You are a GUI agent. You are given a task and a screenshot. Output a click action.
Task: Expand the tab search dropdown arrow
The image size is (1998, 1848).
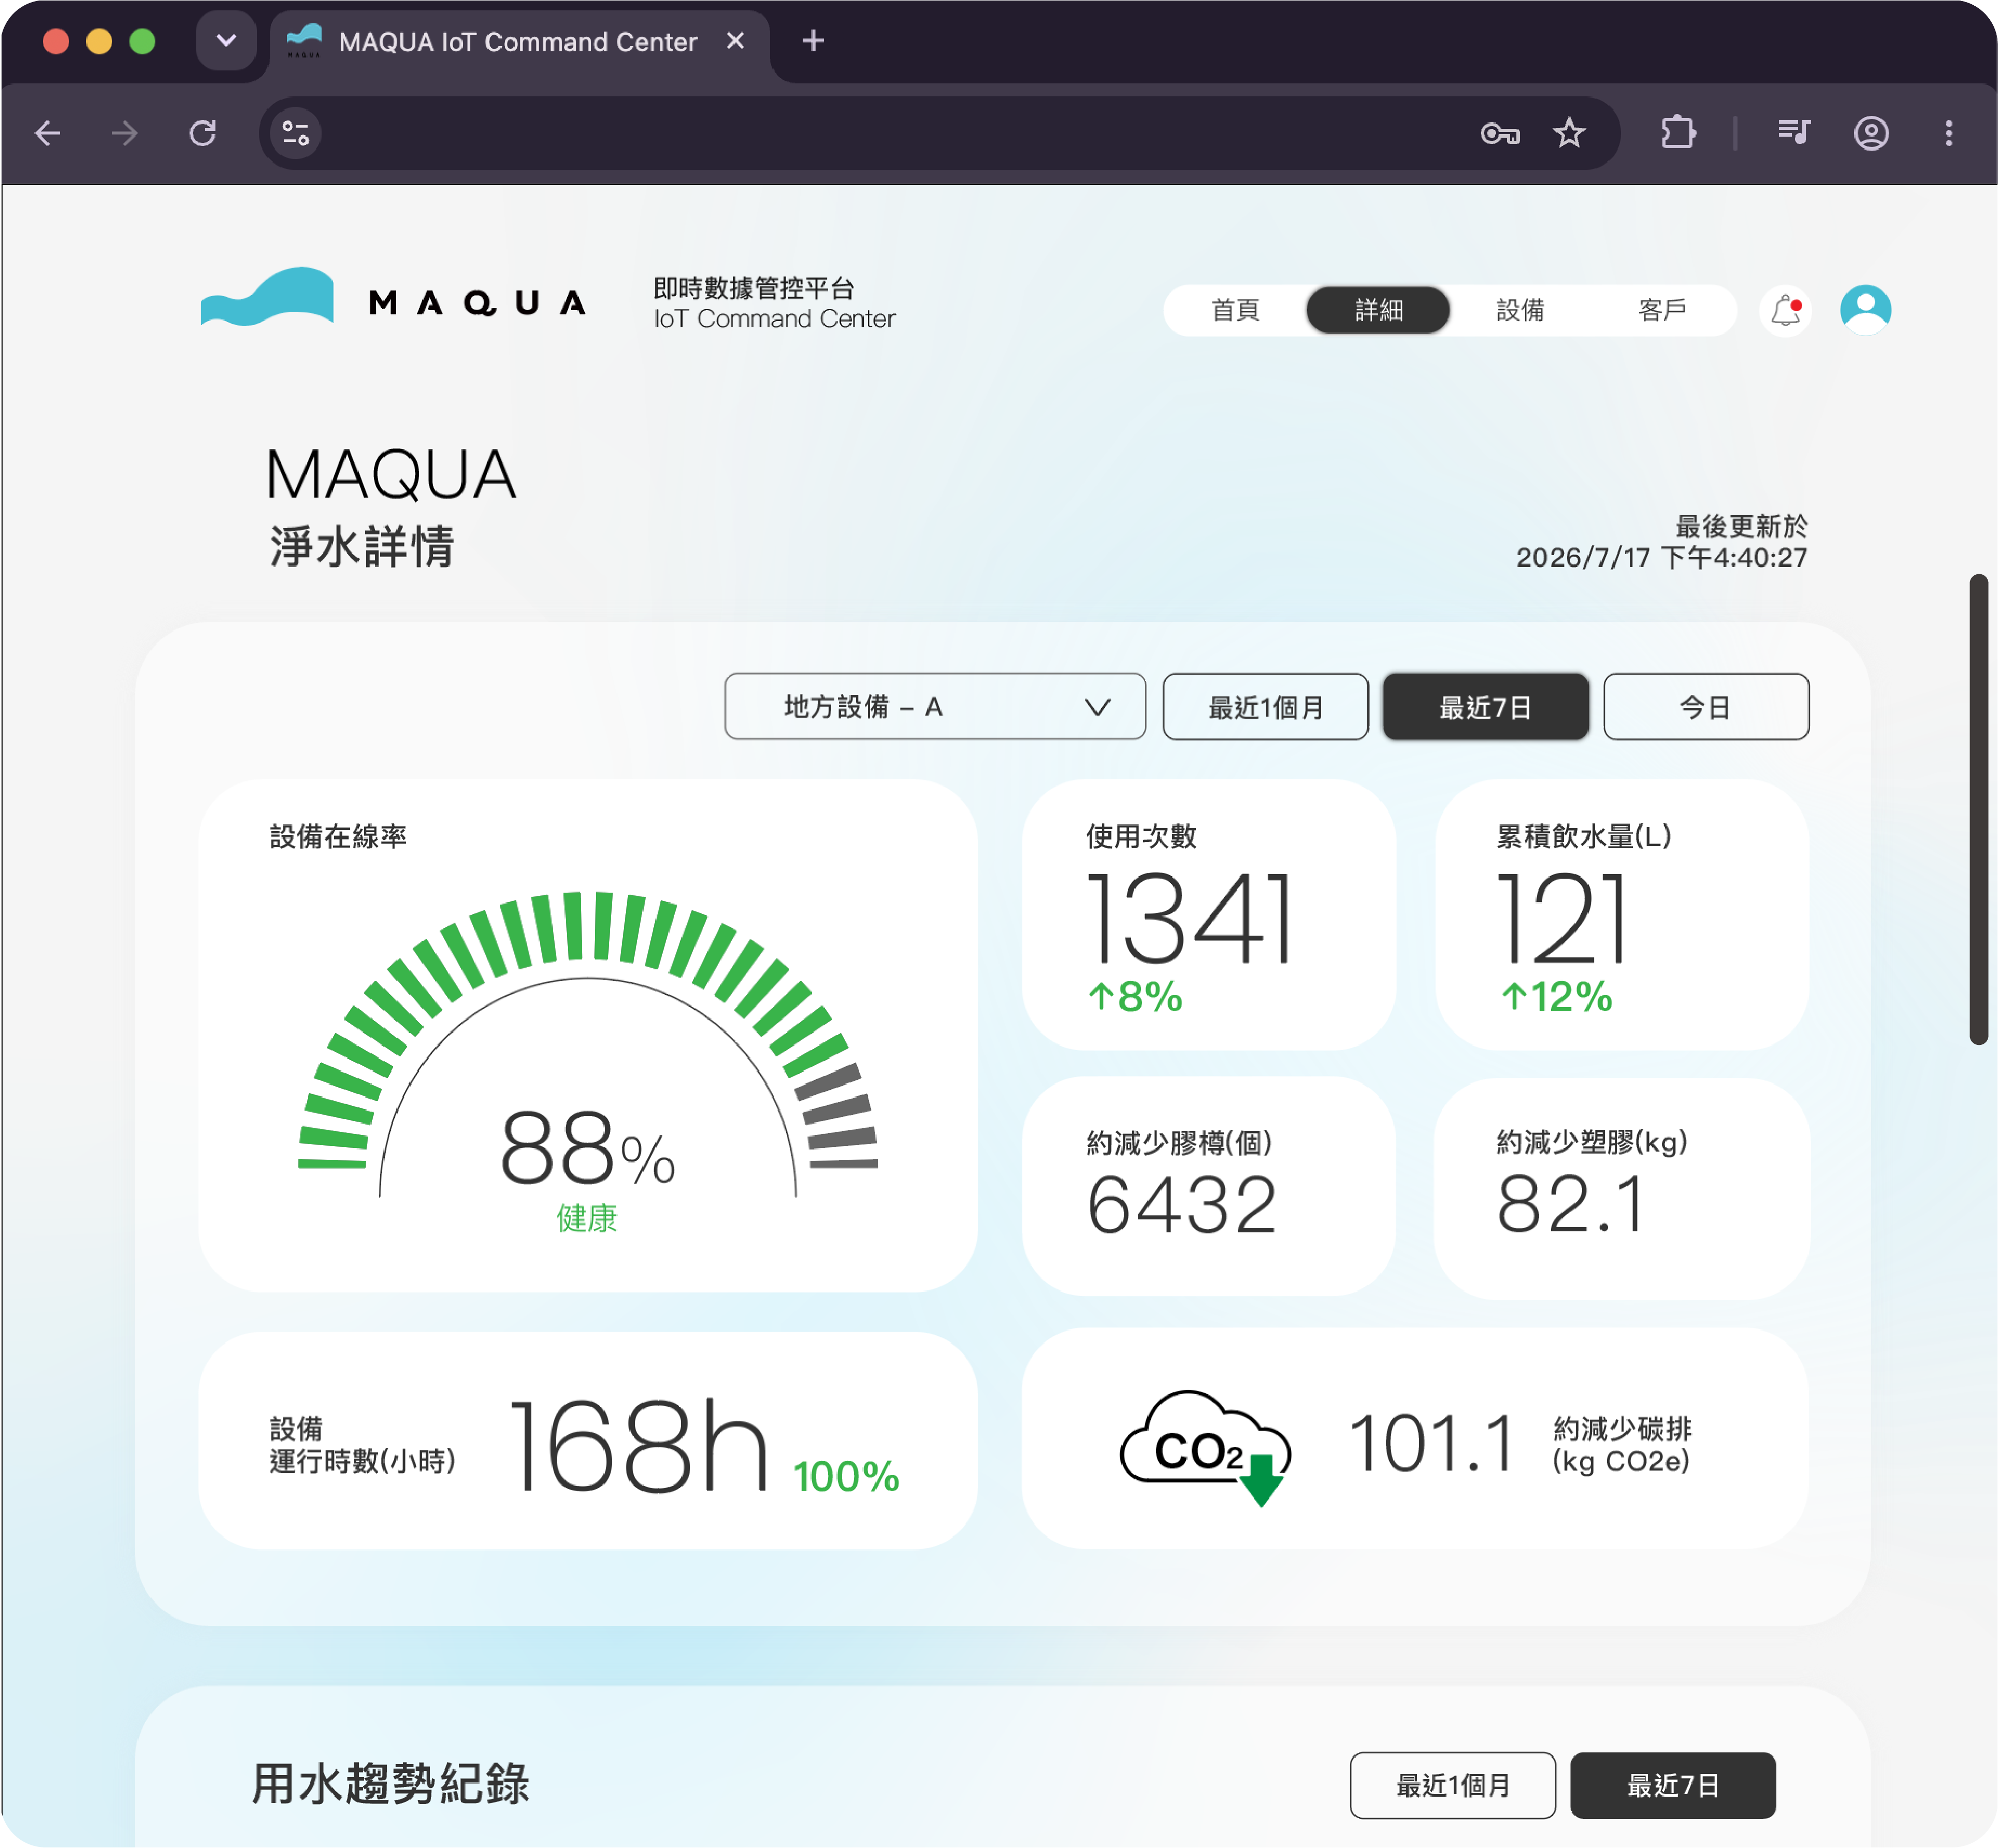coord(226,41)
